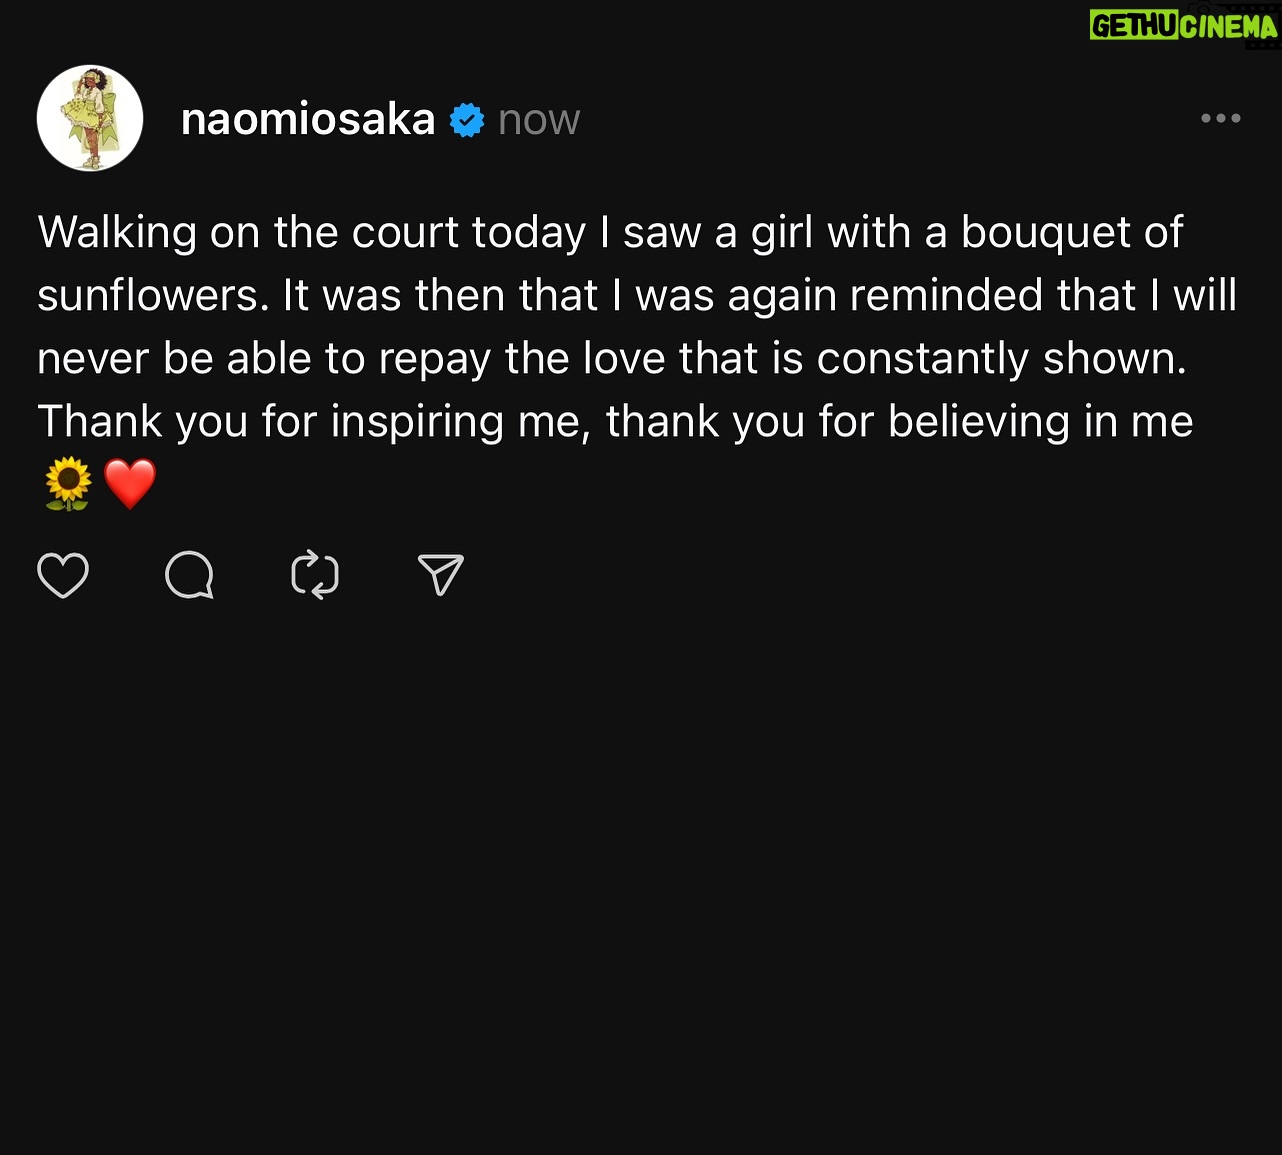Screen dimensions: 1282x1155
Task: Open post by clicking 'Walking on the court' line
Action: (x=610, y=232)
